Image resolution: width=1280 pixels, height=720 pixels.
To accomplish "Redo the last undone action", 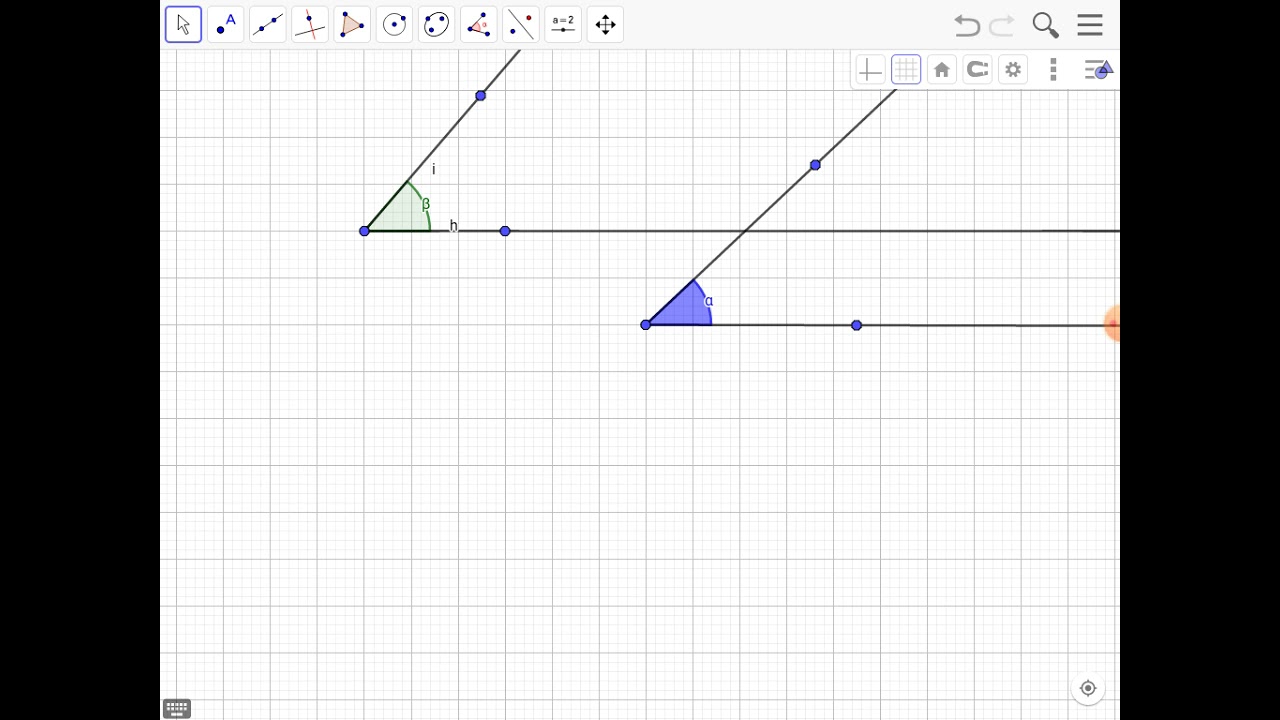I will (1002, 25).
